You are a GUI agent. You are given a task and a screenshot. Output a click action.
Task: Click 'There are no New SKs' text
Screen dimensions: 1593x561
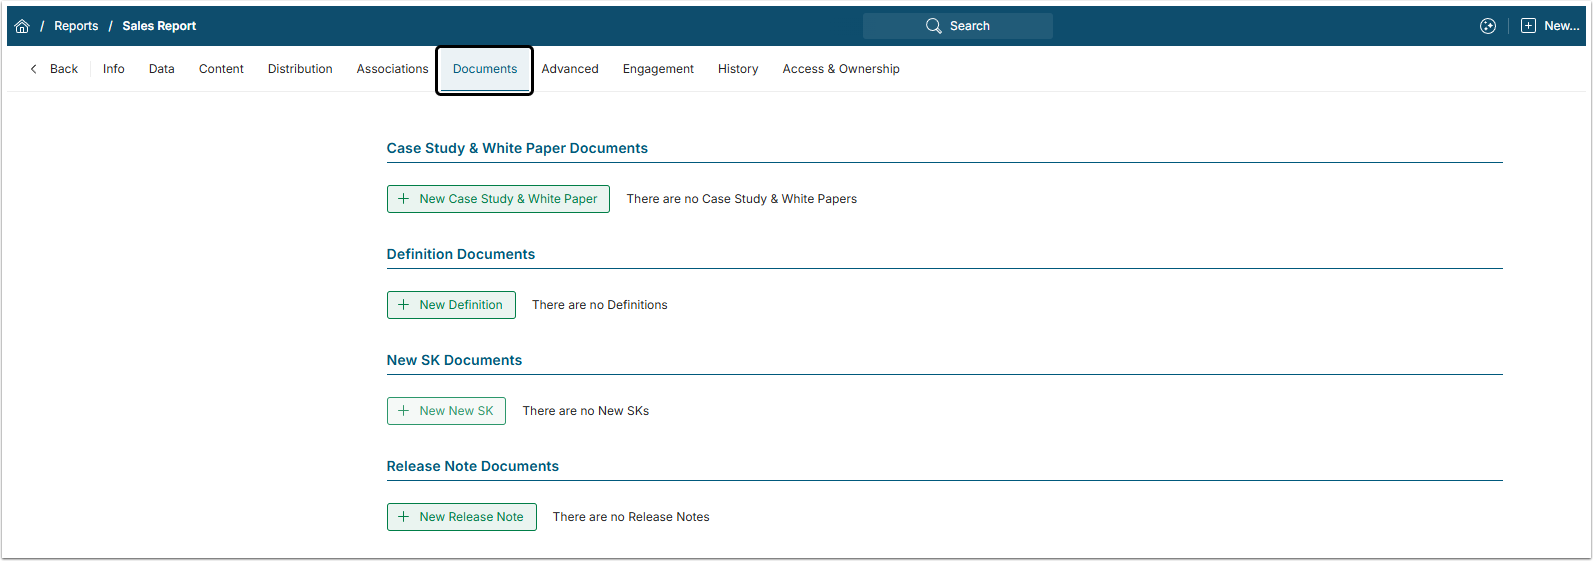pyautogui.click(x=586, y=411)
